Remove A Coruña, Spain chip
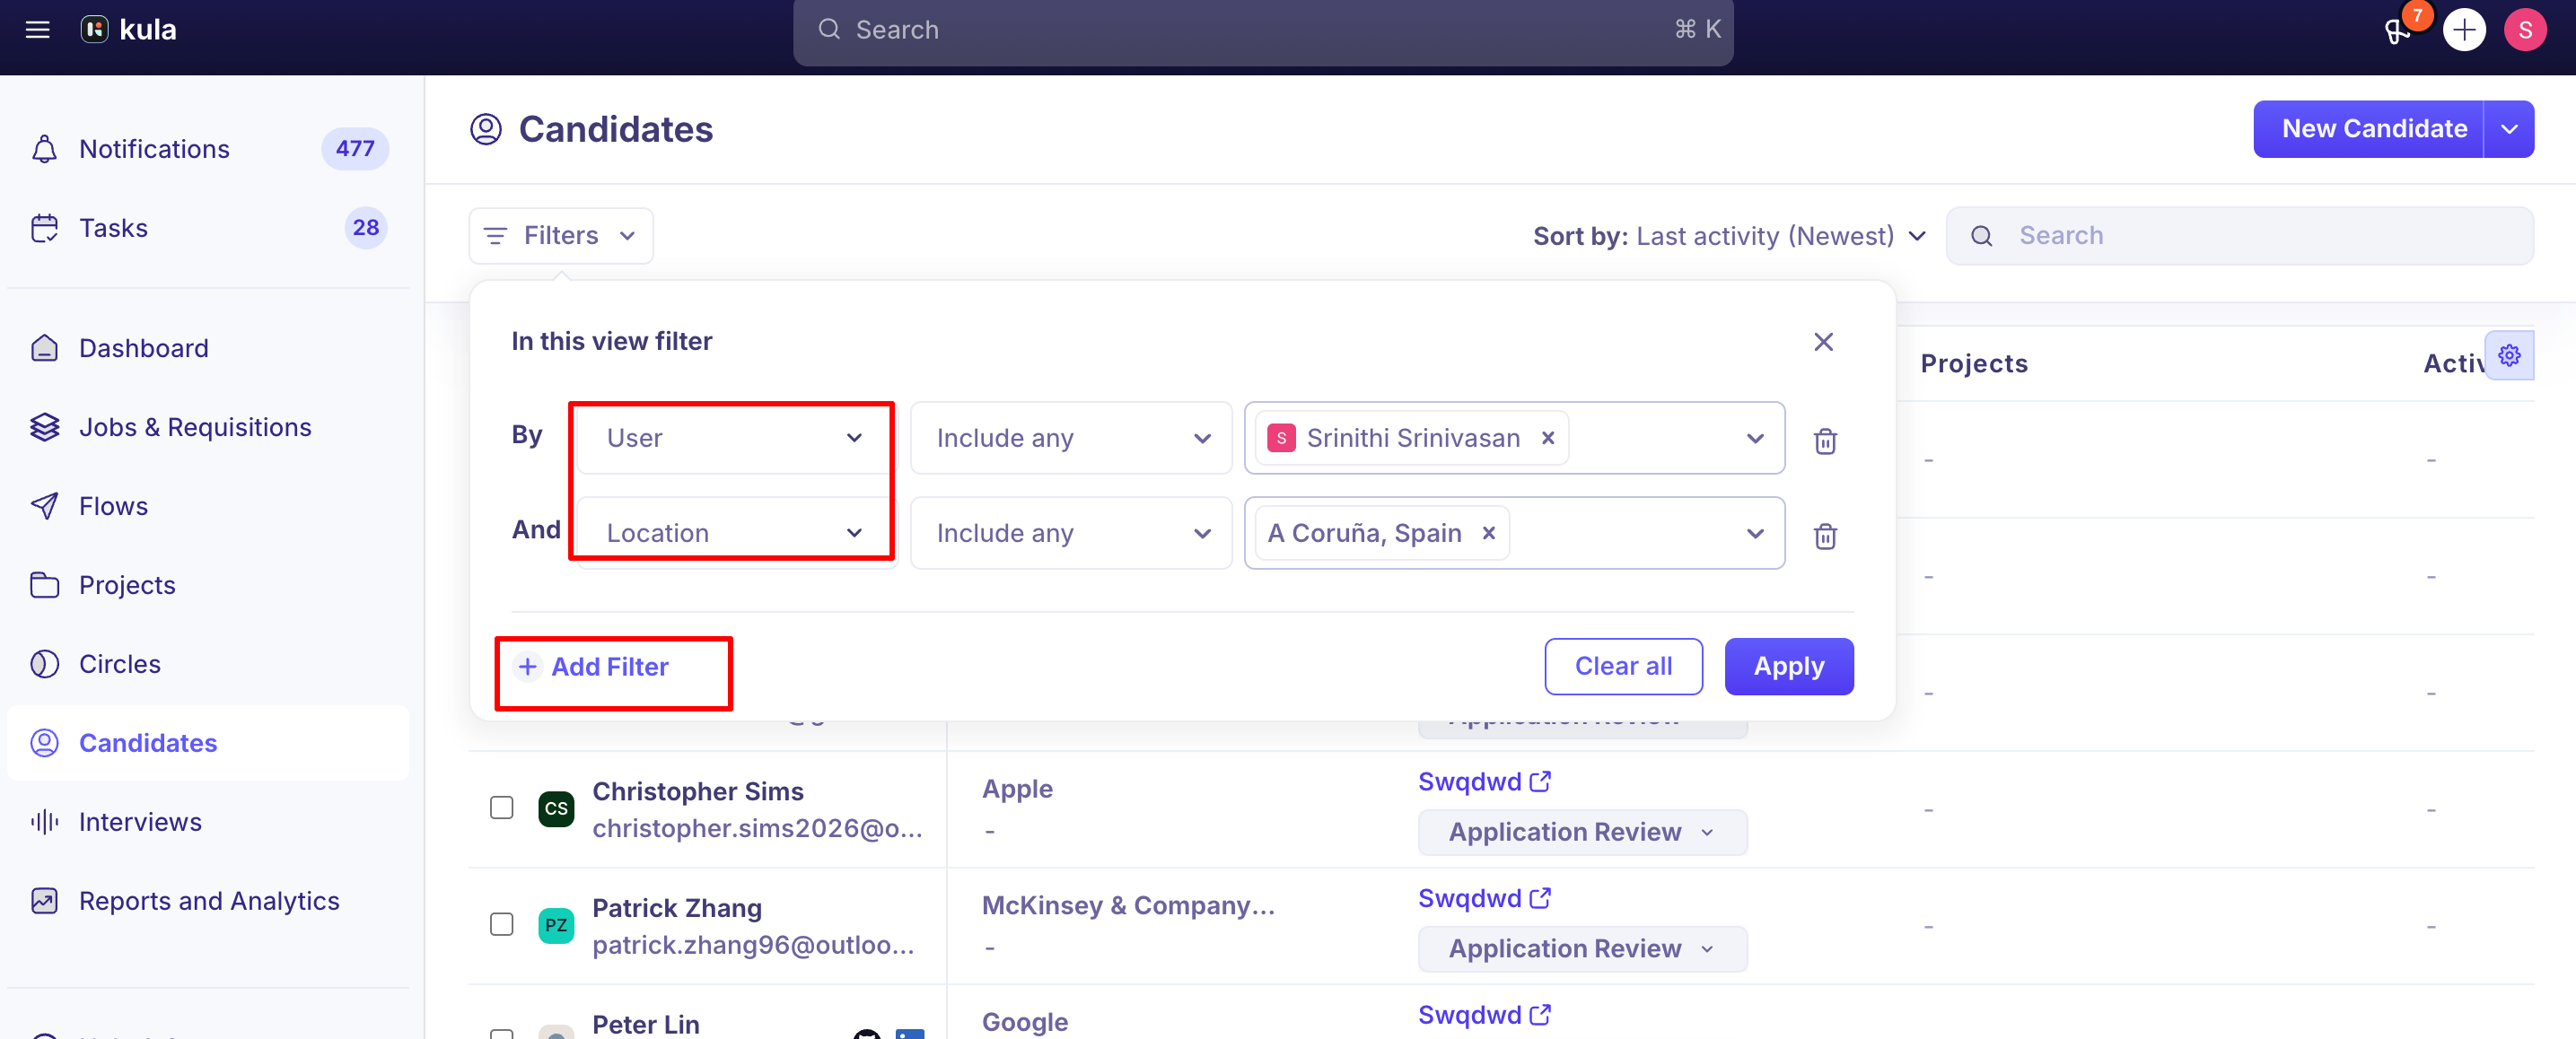This screenshot has width=2576, height=1039. 1489,533
